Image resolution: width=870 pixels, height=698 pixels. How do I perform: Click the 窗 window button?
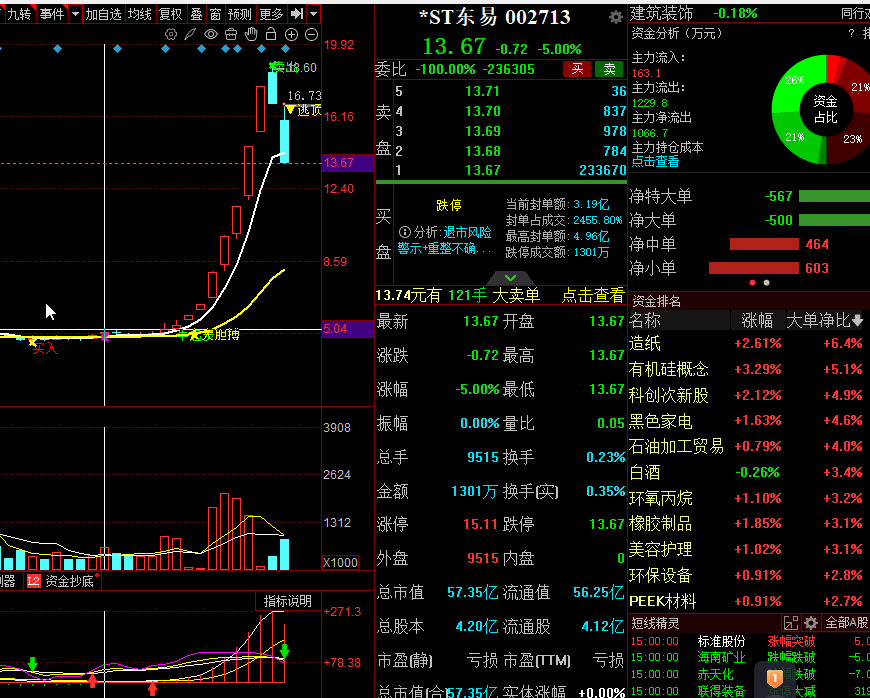tap(215, 14)
